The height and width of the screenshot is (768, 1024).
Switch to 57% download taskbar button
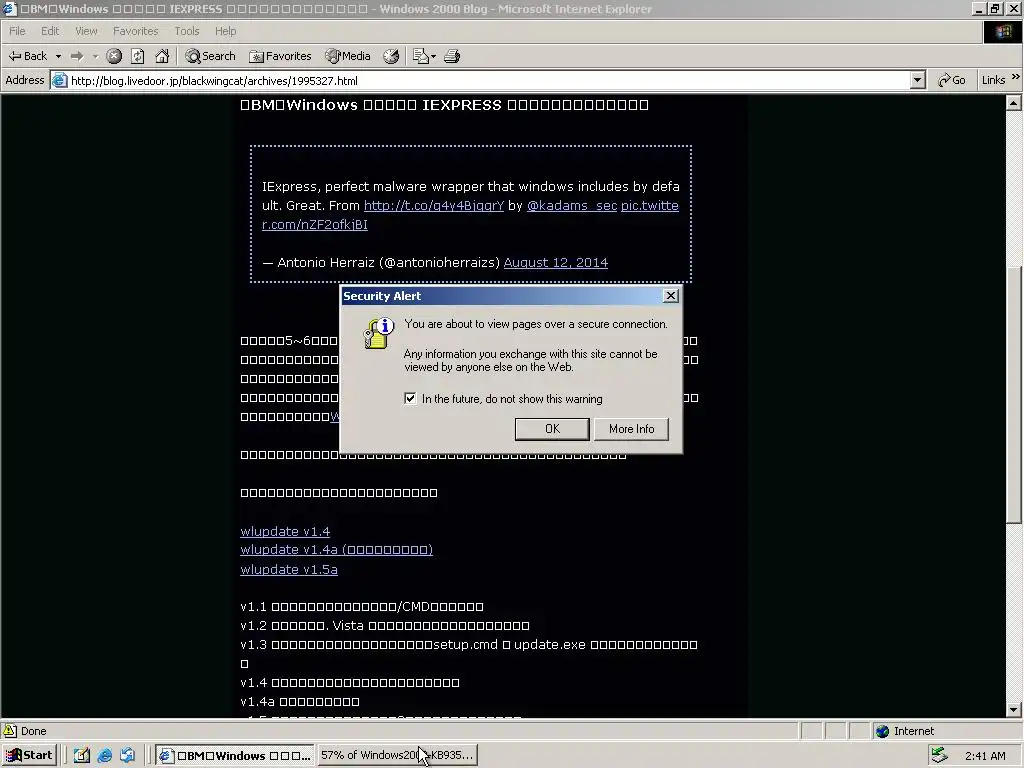397,755
